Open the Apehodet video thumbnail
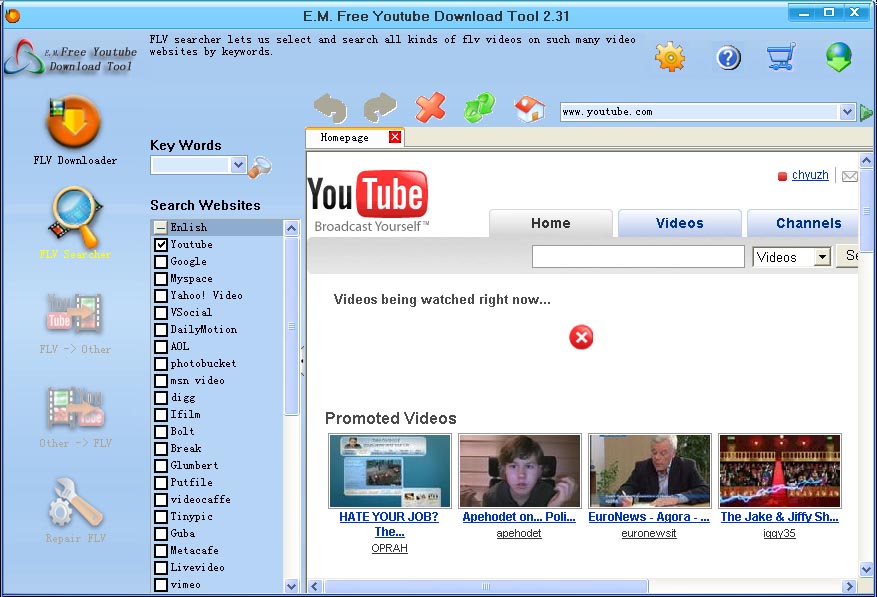877x597 pixels. (x=520, y=471)
